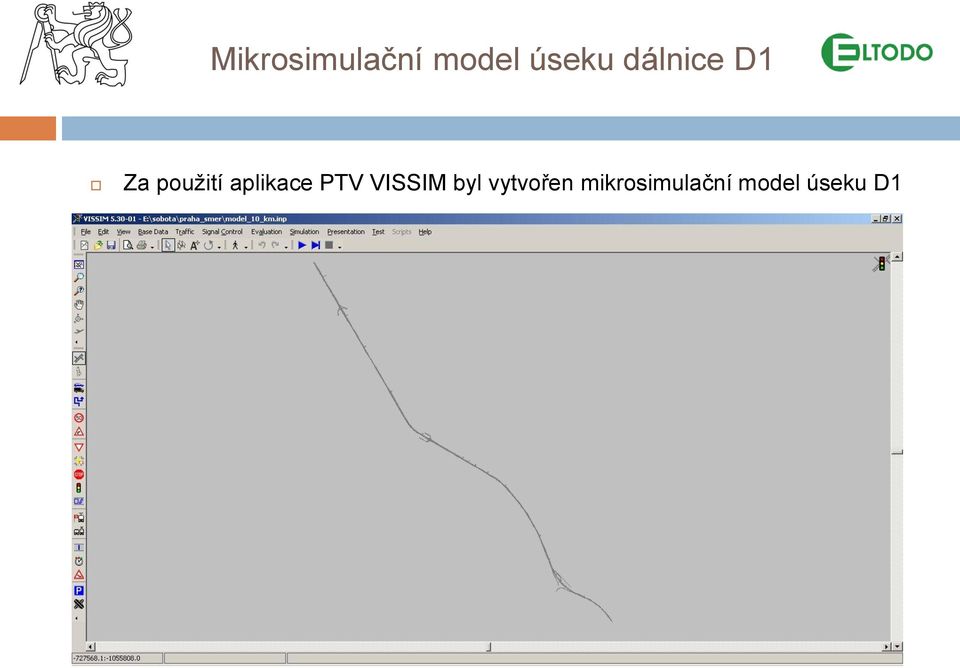
Task: Select the stop sign tool
Action: click(x=79, y=475)
